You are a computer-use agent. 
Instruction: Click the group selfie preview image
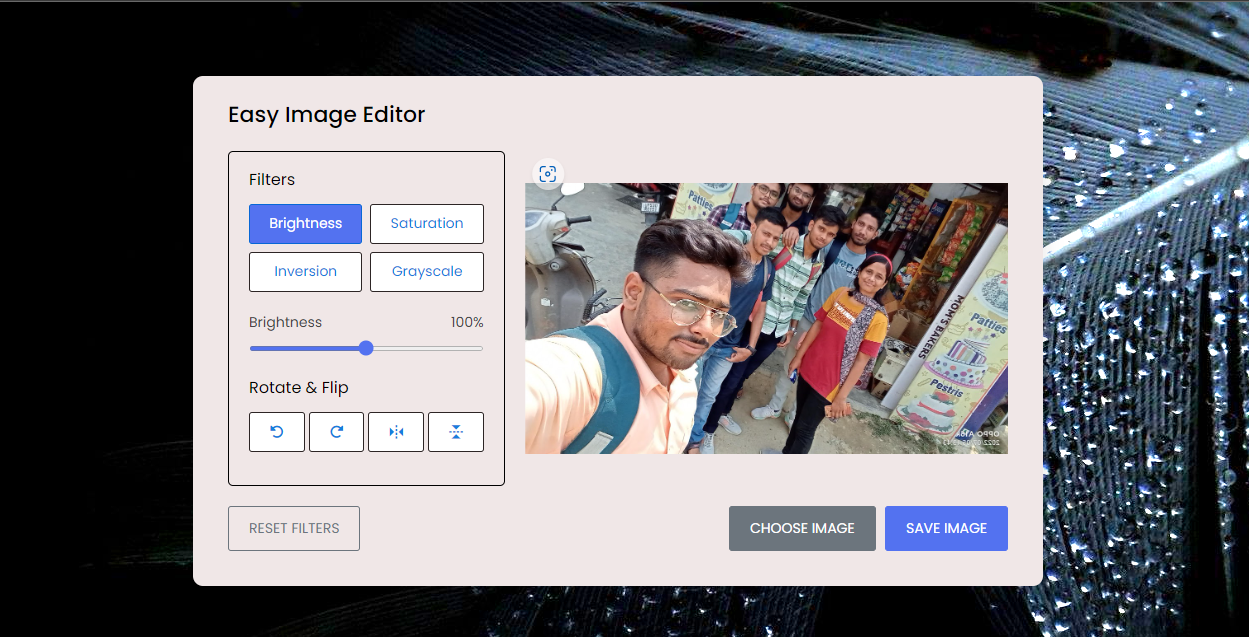(766, 318)
